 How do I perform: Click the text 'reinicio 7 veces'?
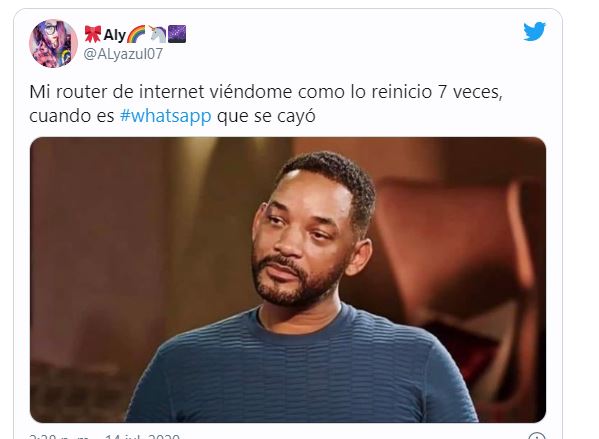tap(437, 92)
